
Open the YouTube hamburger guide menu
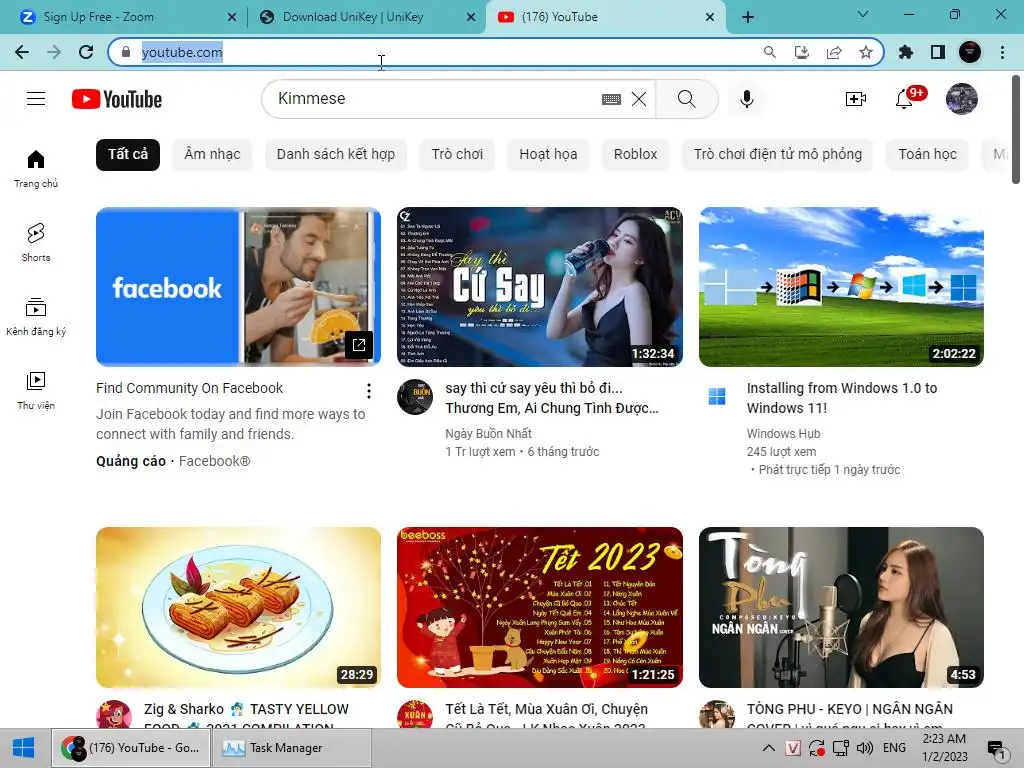[x=36, y=99]
